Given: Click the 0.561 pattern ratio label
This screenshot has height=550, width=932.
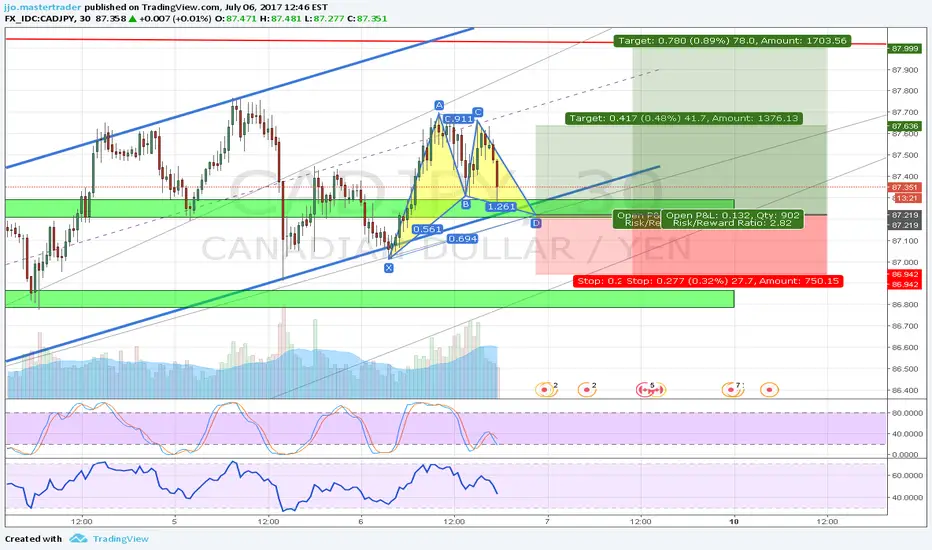Looking at the screenshot, I should [x=427, y=229].
